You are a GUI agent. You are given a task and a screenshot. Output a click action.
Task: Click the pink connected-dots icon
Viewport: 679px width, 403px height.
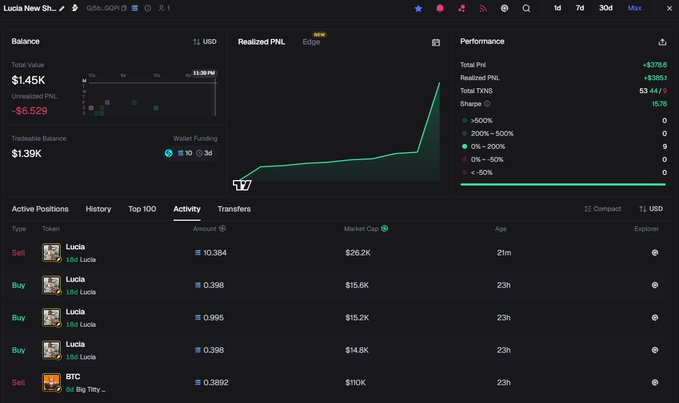pyautogui.click(x=462, y=8)
